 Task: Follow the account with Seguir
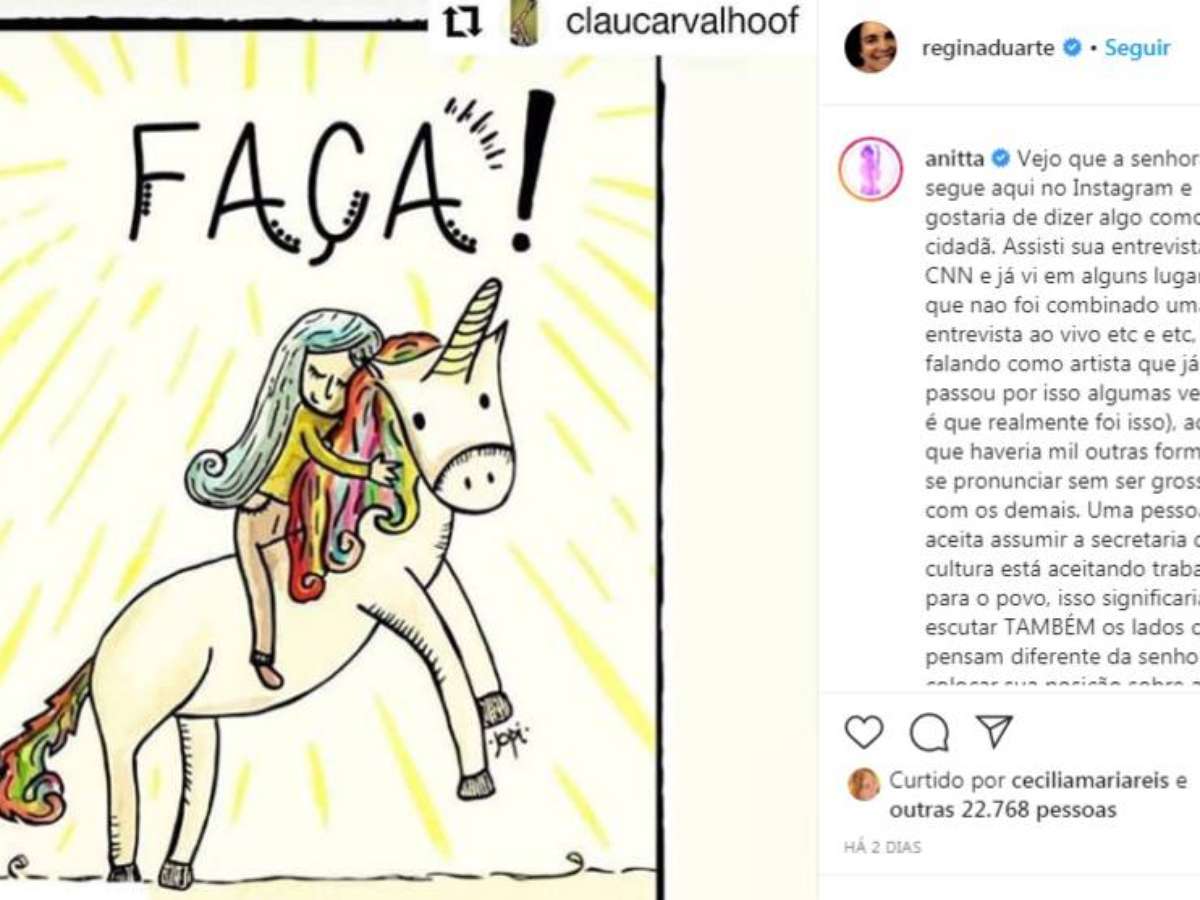(1137, 47)
